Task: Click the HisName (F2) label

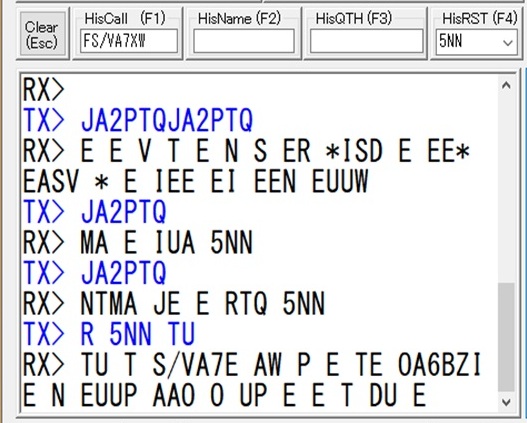Action: click(x=239, y=18)
